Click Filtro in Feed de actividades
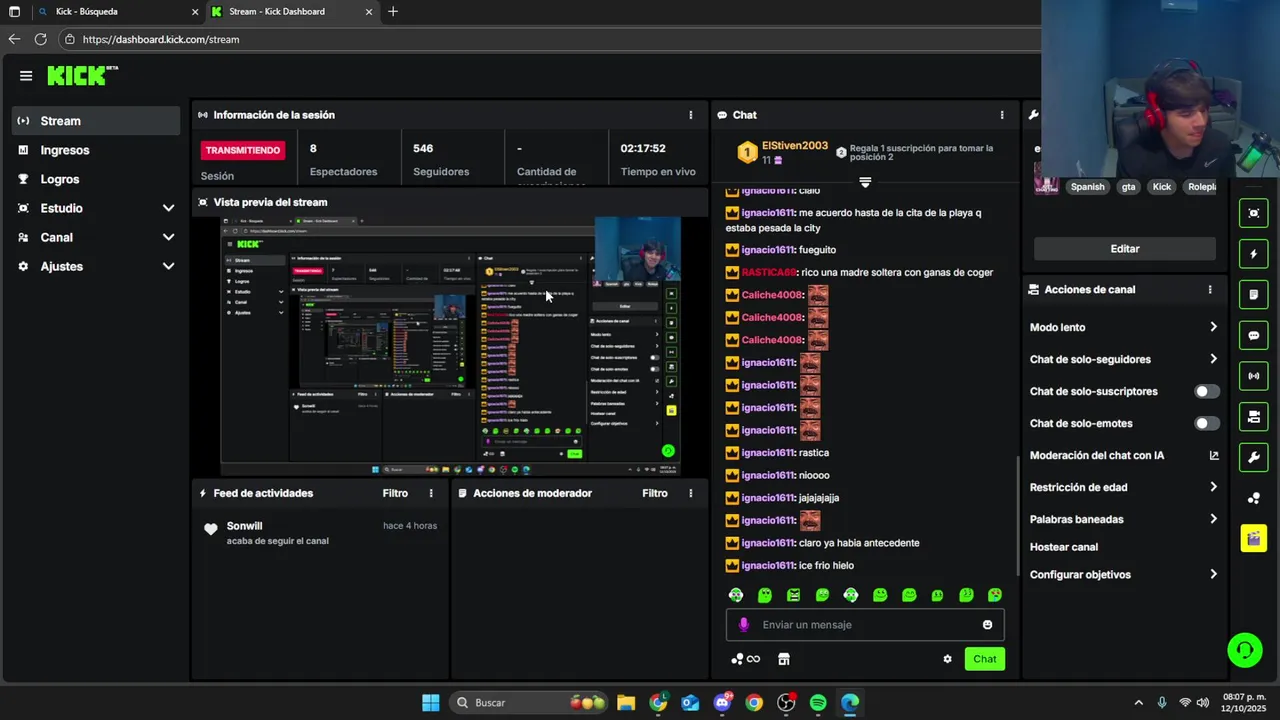 [395, 493]
